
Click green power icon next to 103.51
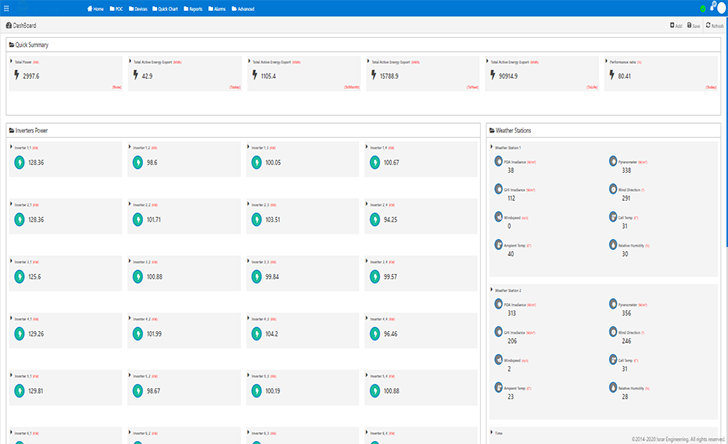pos(256,219)
